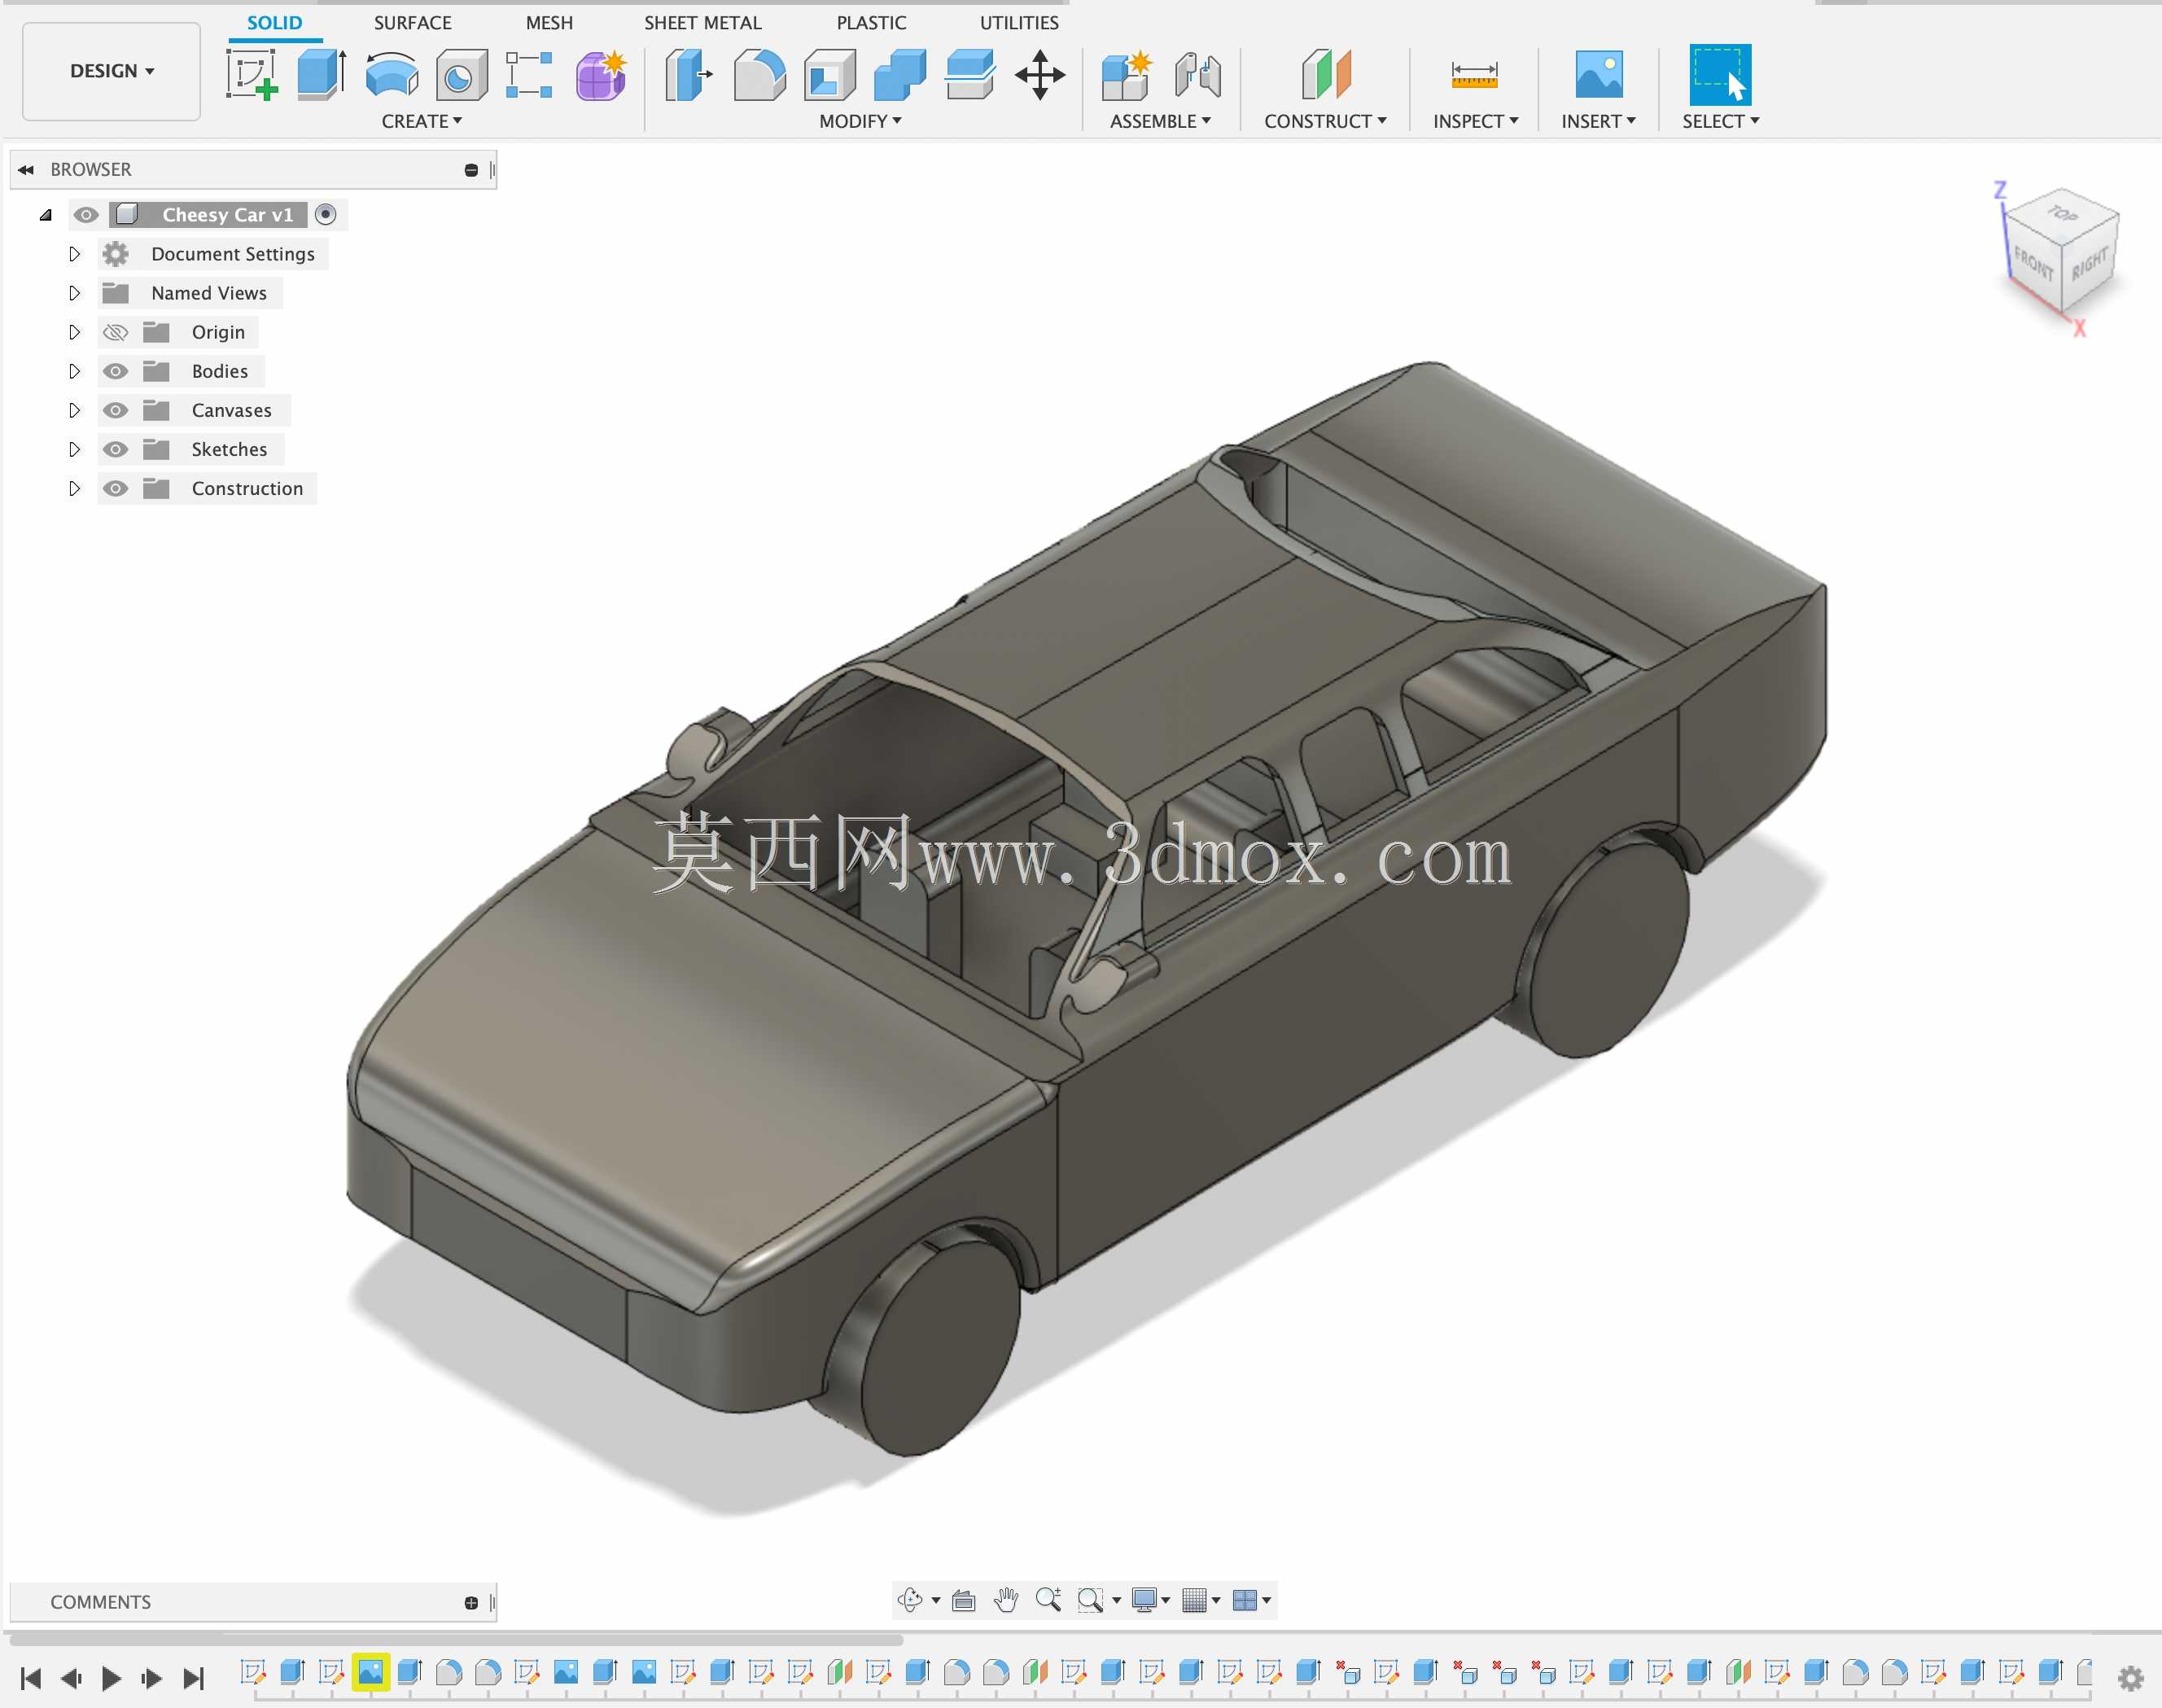This screenshot has width=2162, height=1708.
Task: Open the DESIGN workspace dropdown
Action: coord(111,71)
